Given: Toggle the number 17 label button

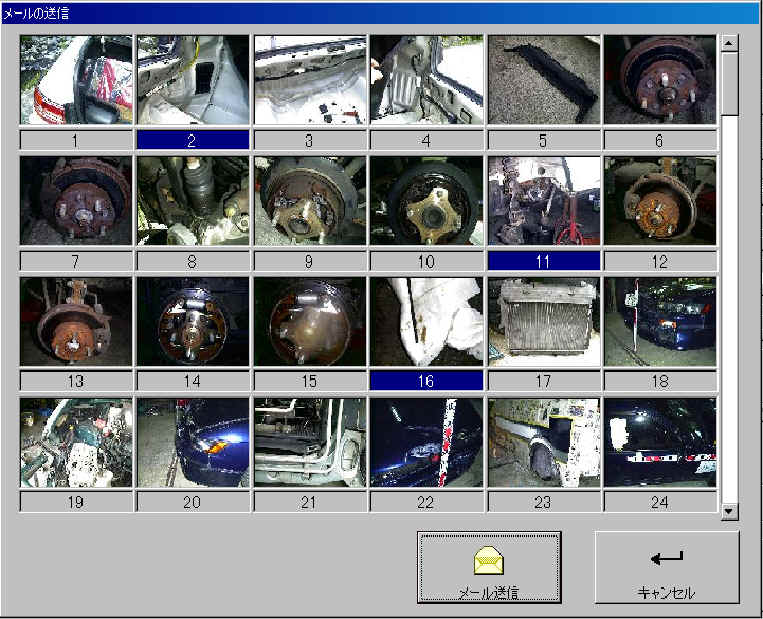Looking at the screenshot, I should (544, 381).
